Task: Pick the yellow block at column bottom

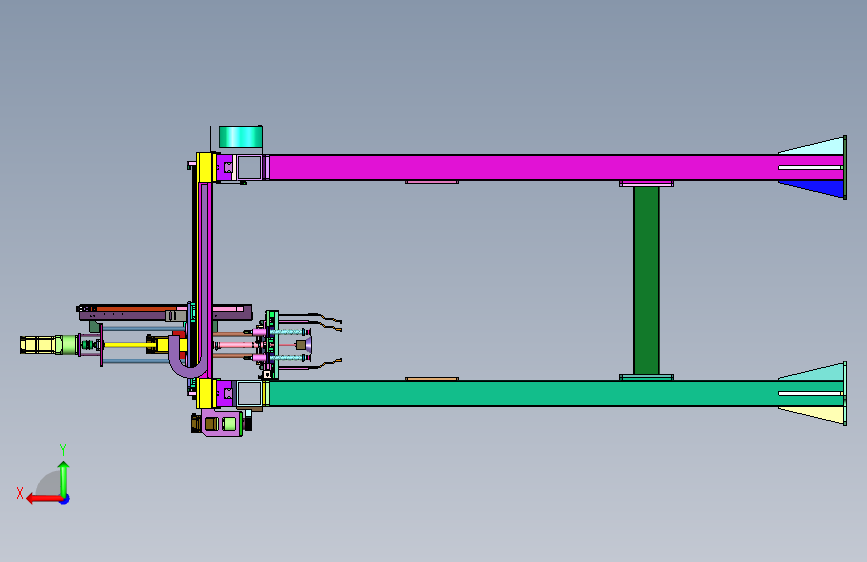Action: tap(206, 393)
